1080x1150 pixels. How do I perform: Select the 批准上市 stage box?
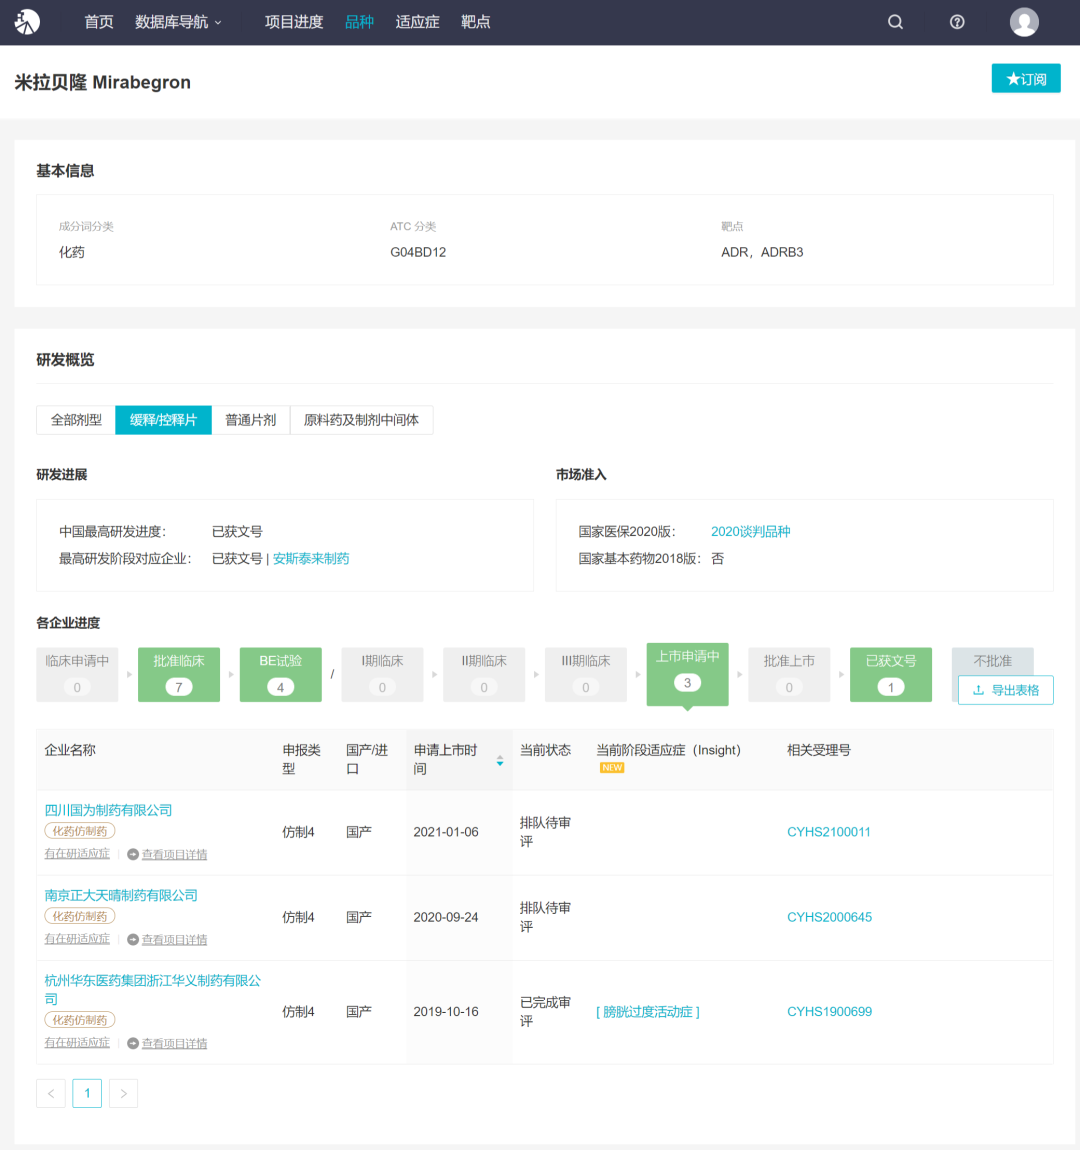pyautogui.click(x=789, y=675)
